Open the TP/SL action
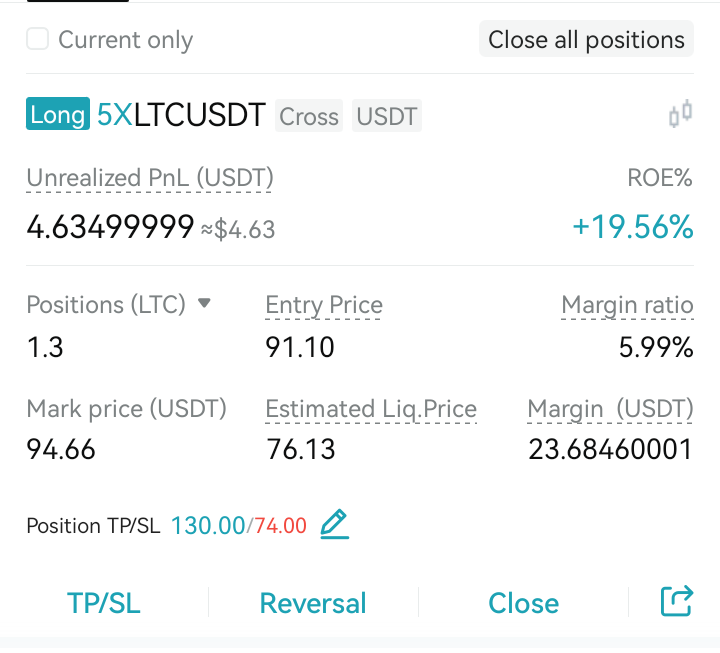 pos(104,602)
